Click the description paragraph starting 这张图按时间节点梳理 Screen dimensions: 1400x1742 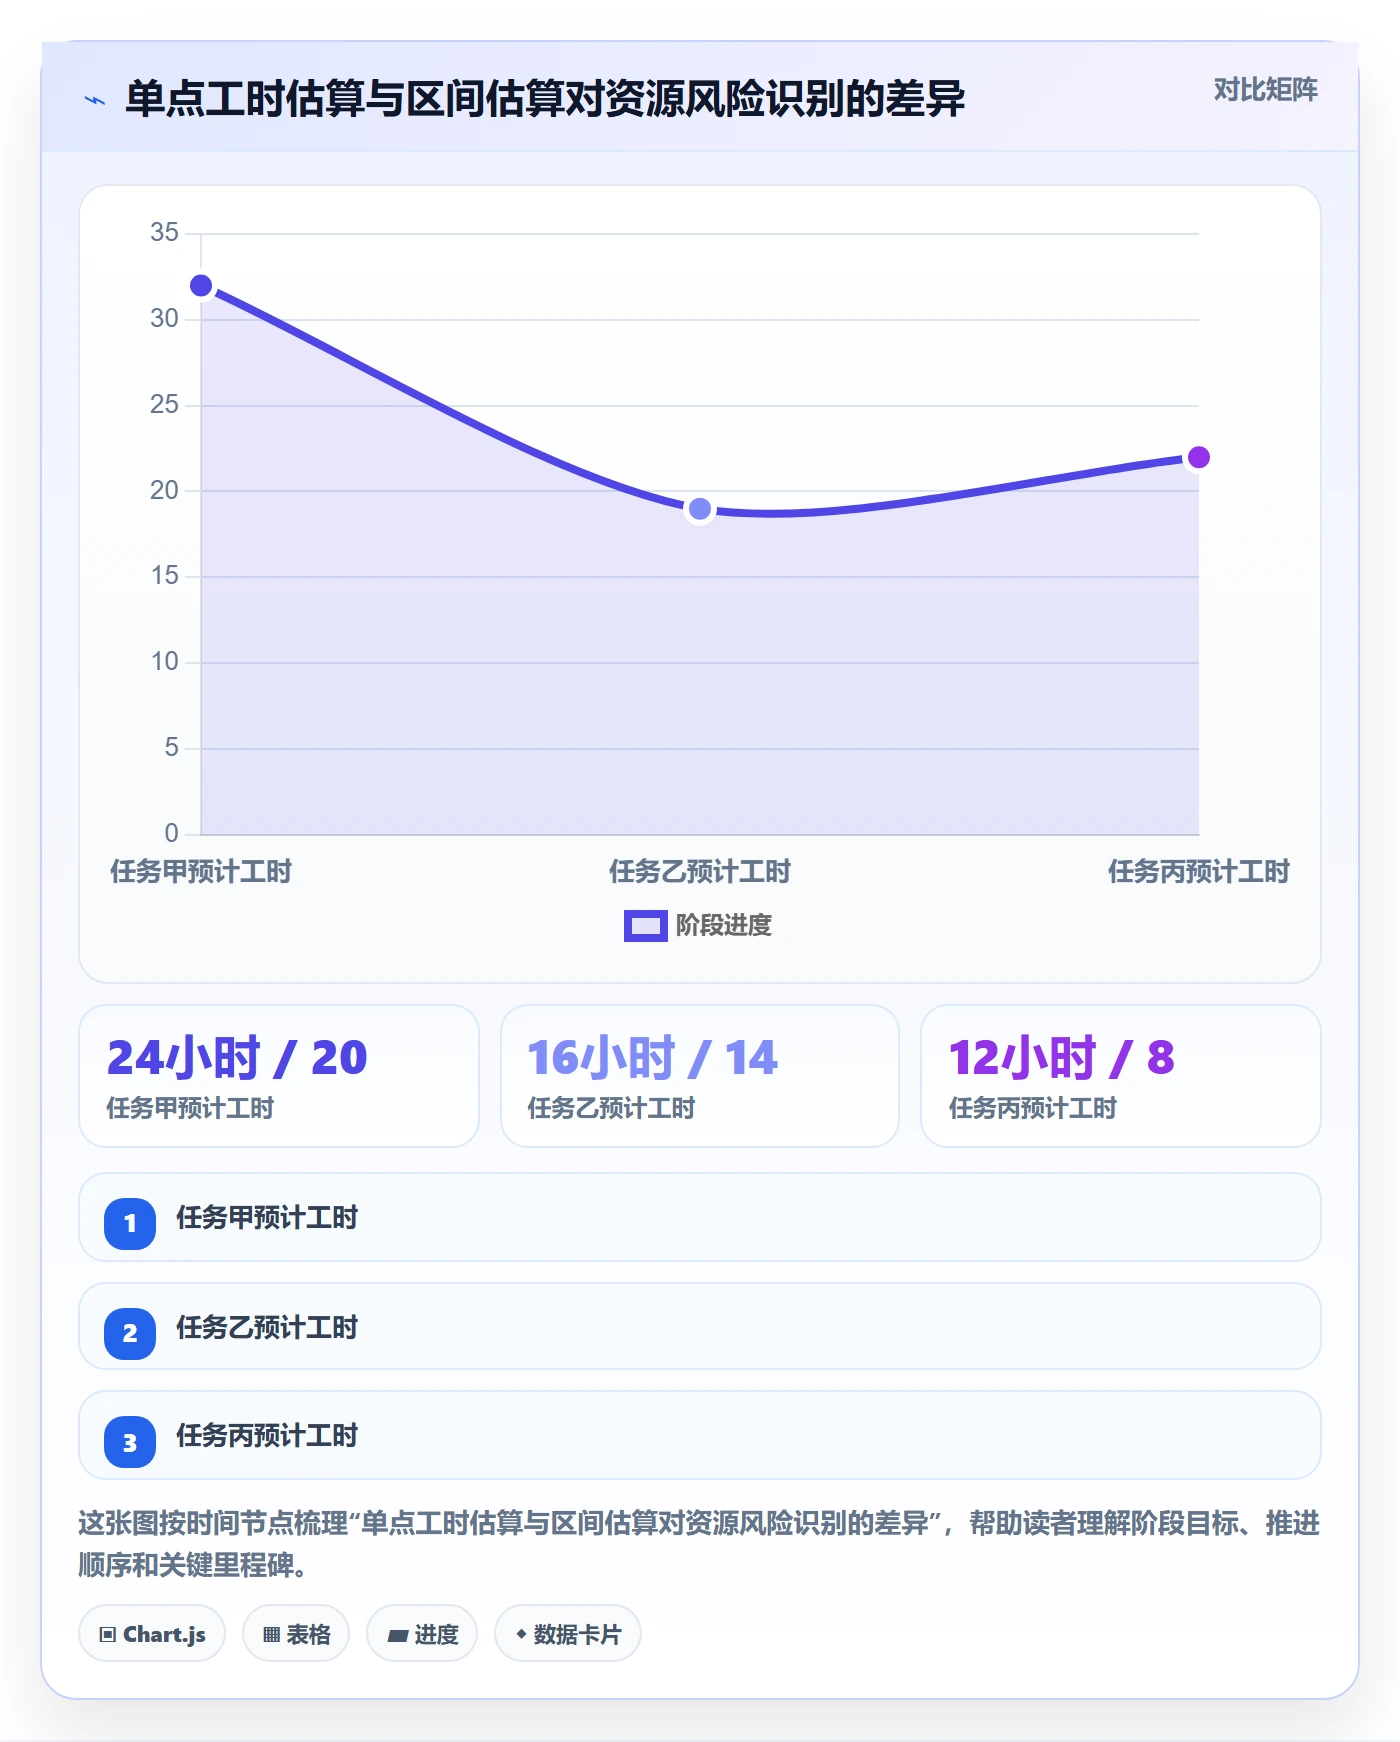(x=700, y=1544)
